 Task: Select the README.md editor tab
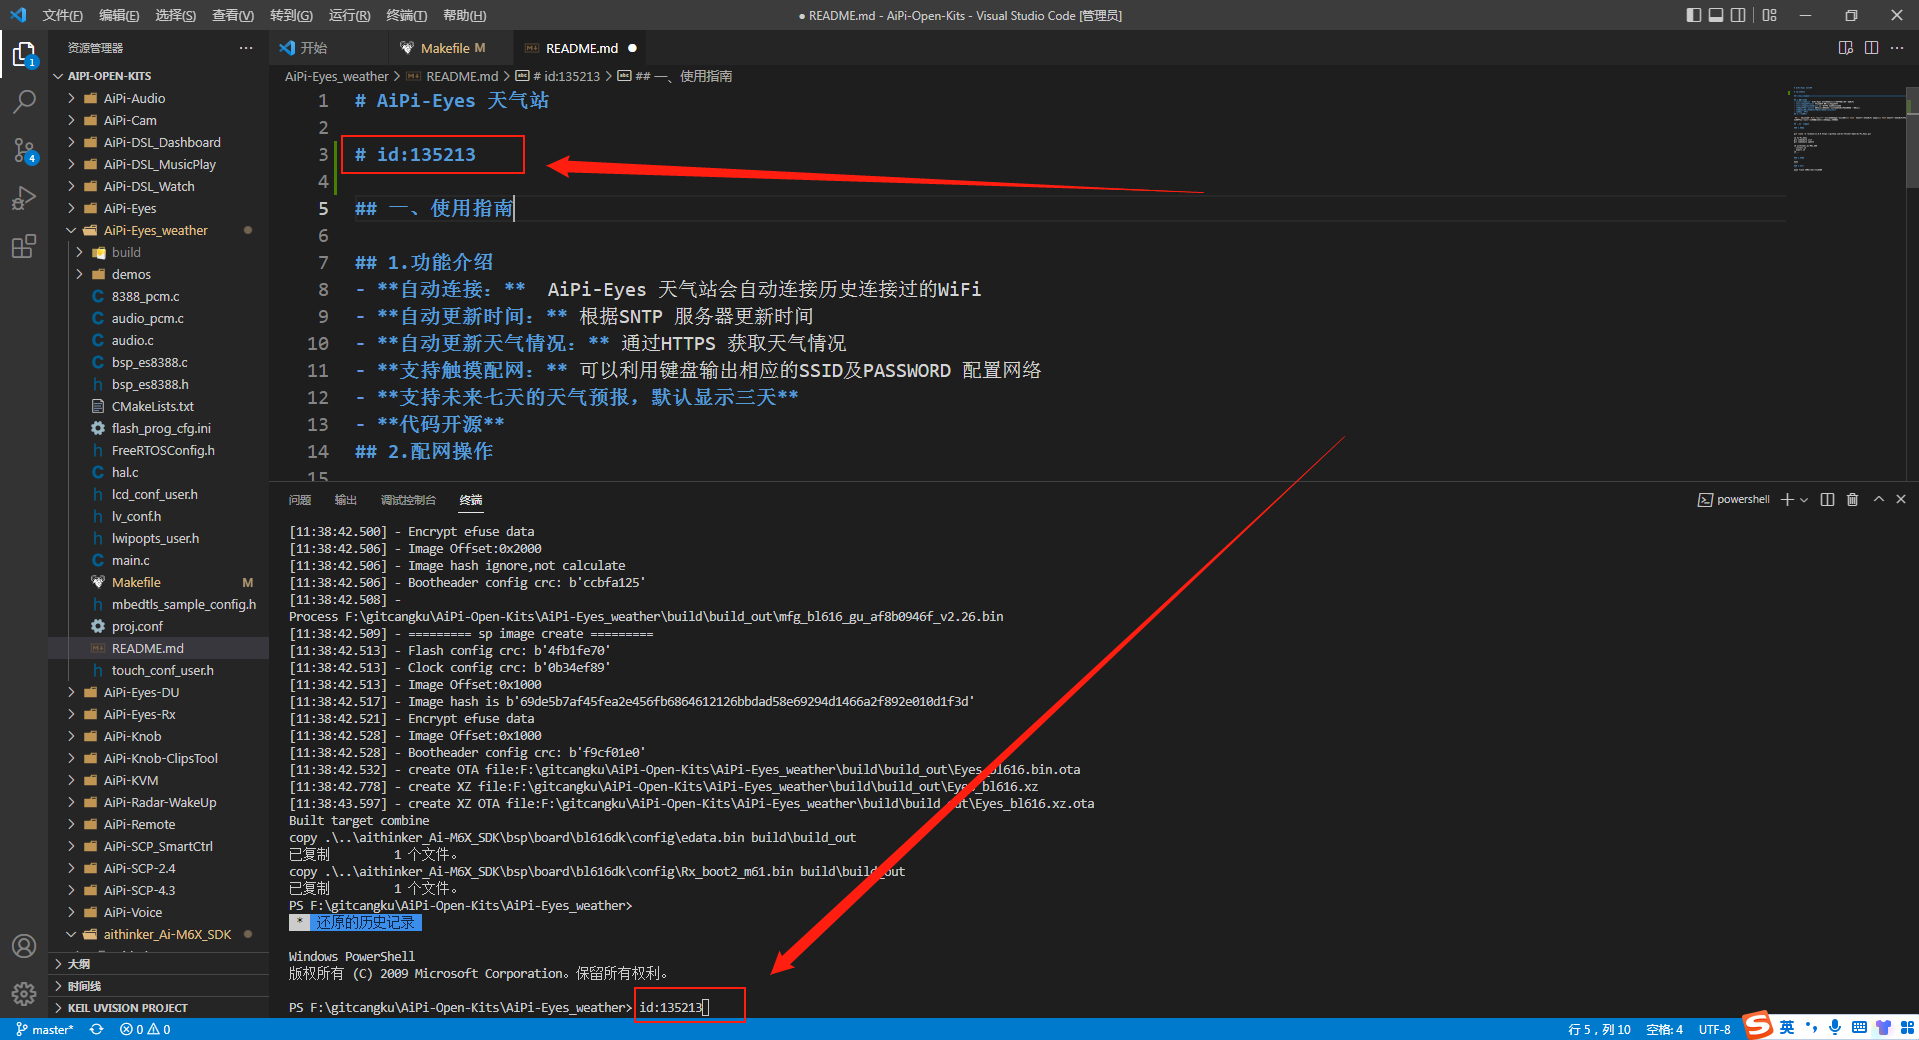582,48
